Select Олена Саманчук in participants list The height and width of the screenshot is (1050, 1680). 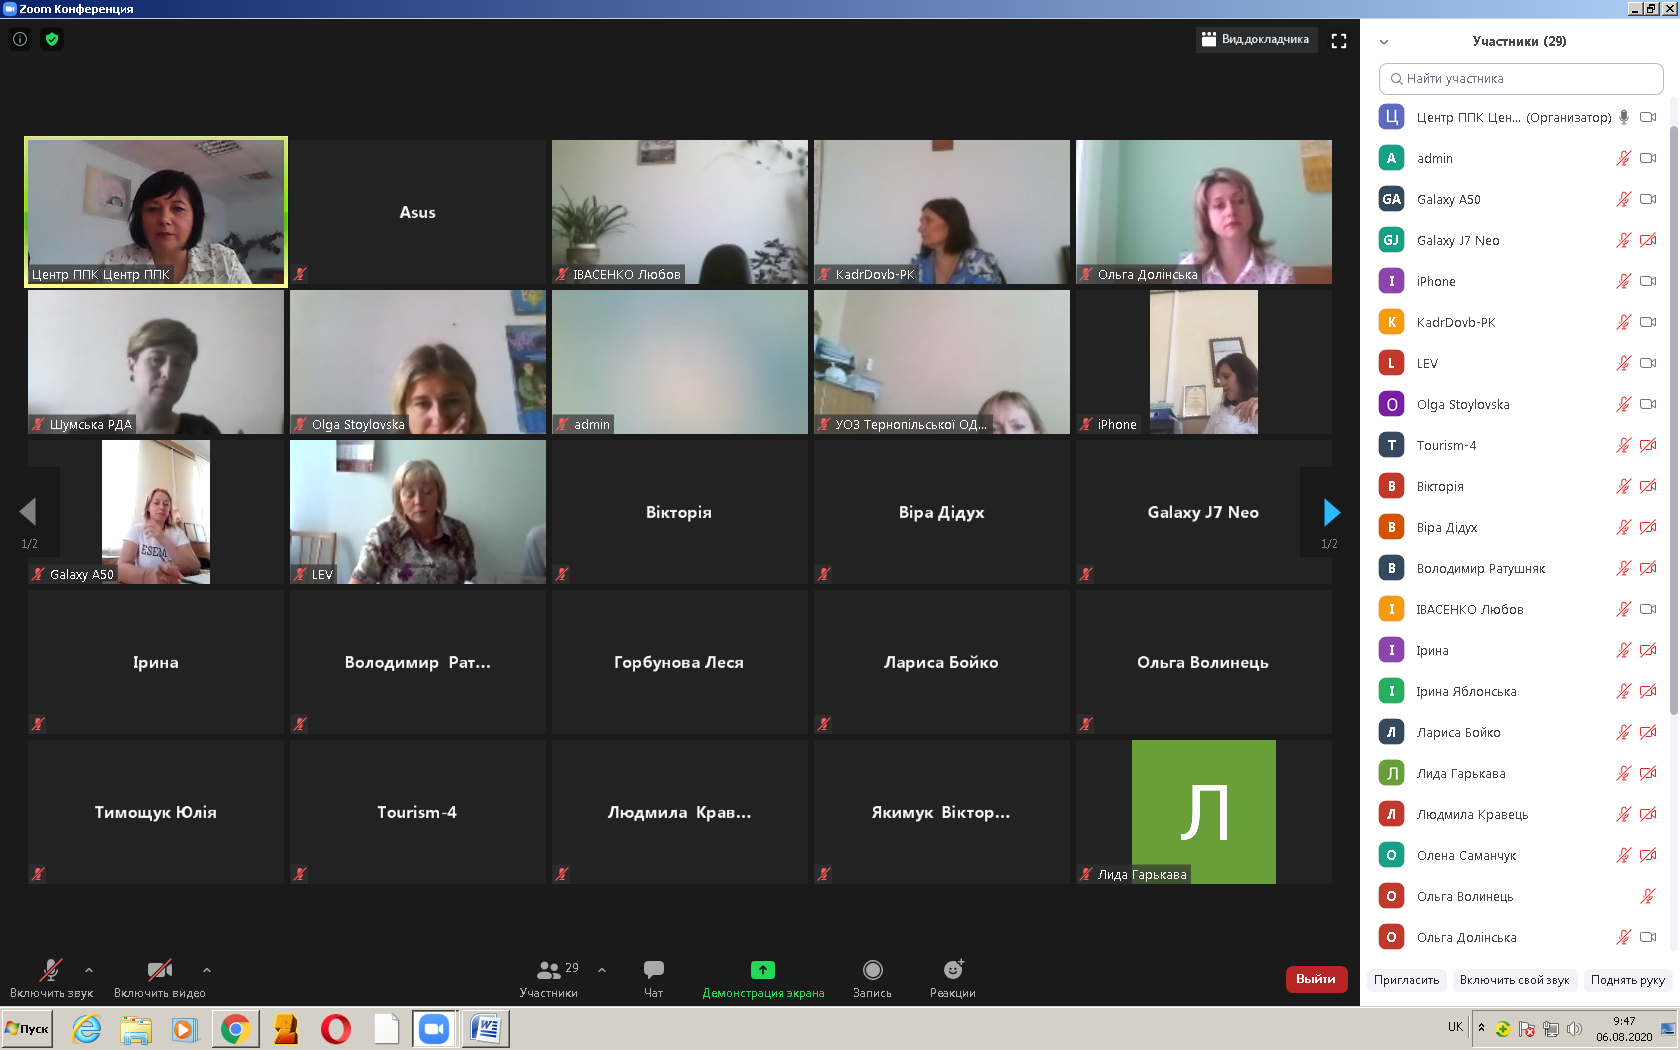coord(1519,855)
